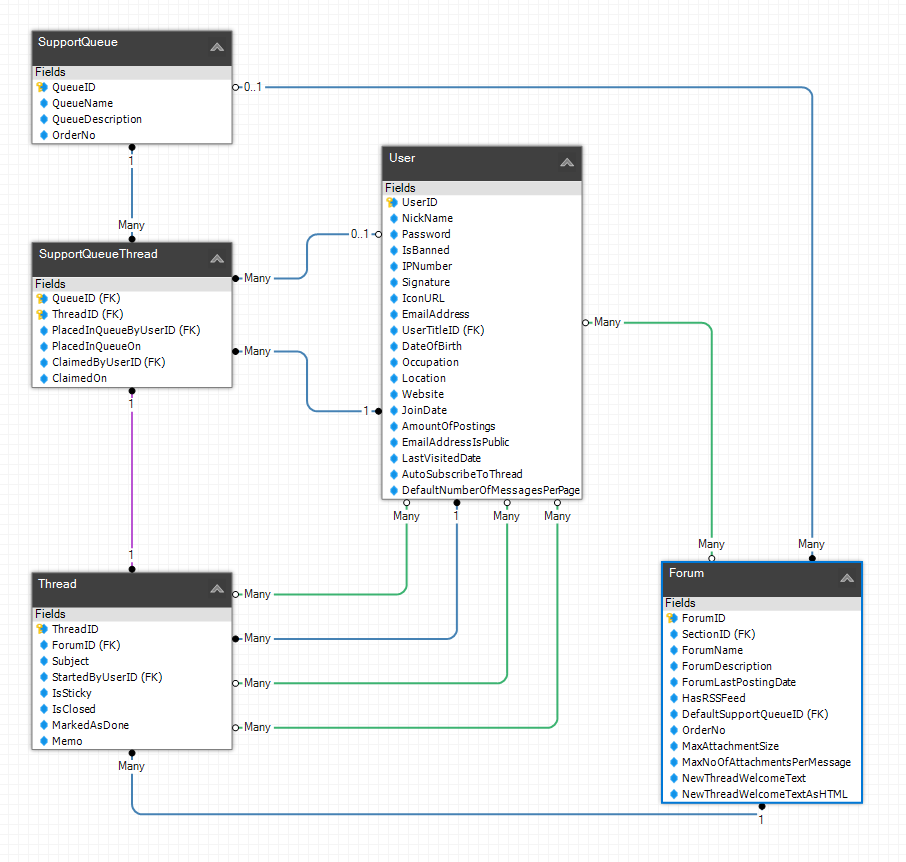
Task: Select the EmailAddressIsPublic field
Action: (482, 442)
